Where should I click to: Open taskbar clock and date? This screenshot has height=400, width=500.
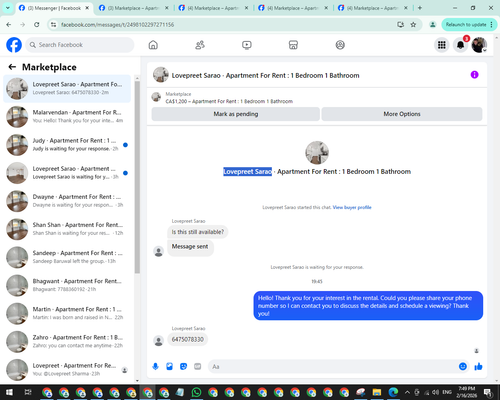(466, 392)
